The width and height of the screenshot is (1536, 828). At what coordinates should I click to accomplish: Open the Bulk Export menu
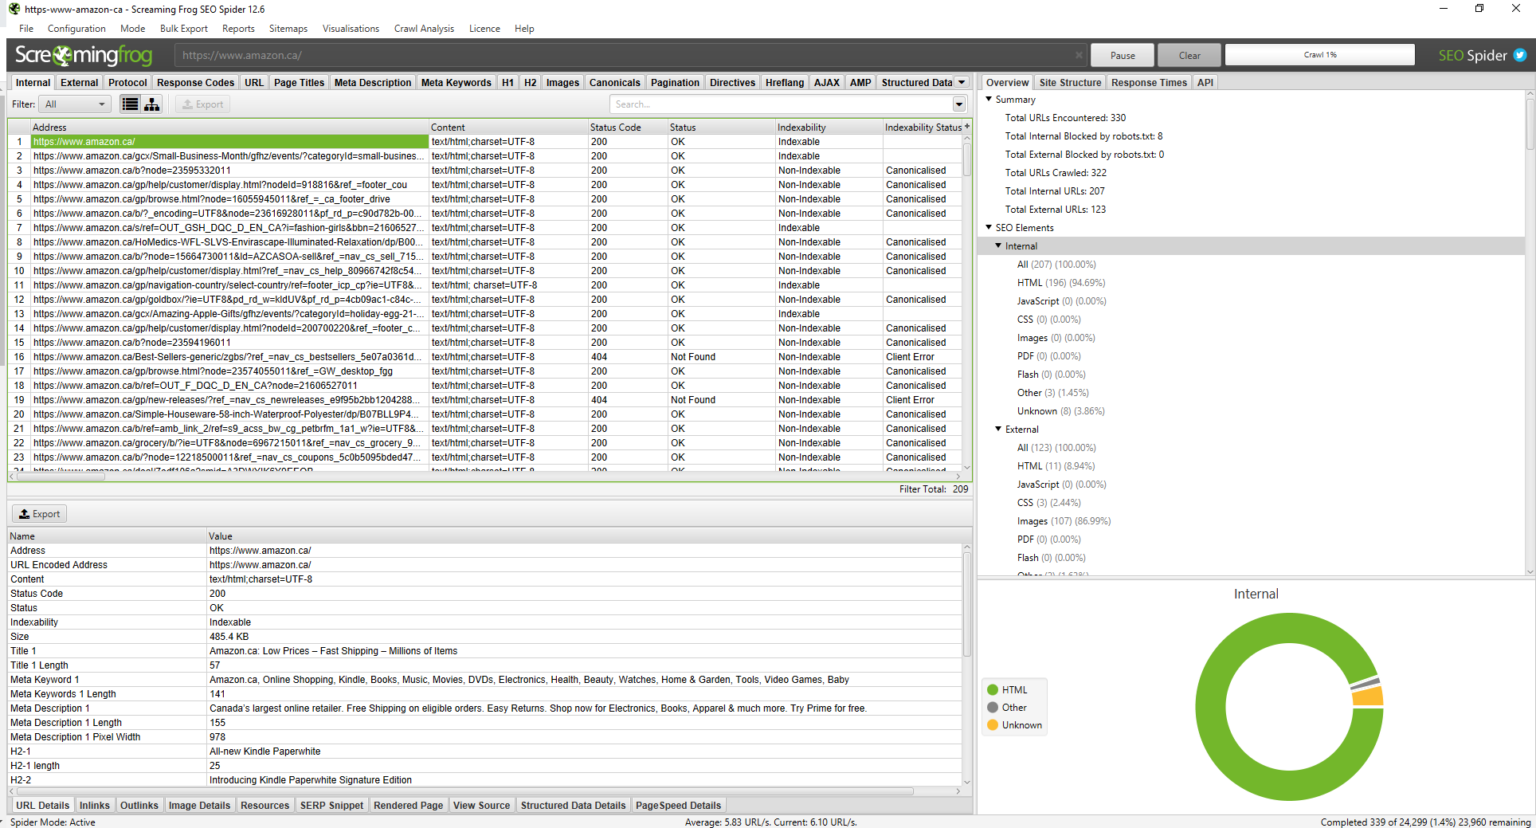[184, 28]
